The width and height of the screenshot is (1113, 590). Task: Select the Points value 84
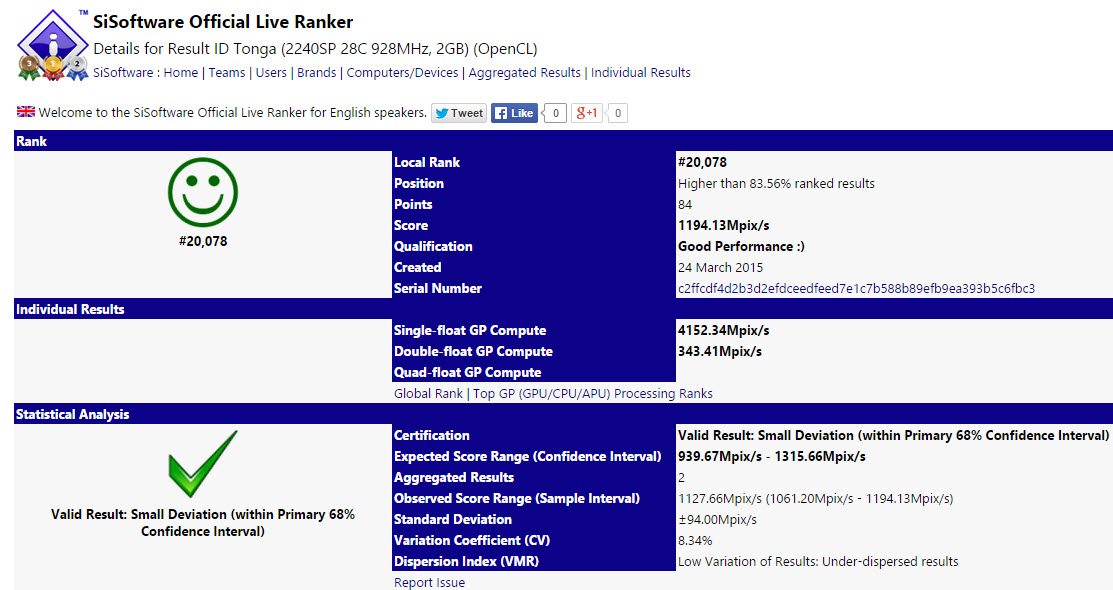point(685,204)
